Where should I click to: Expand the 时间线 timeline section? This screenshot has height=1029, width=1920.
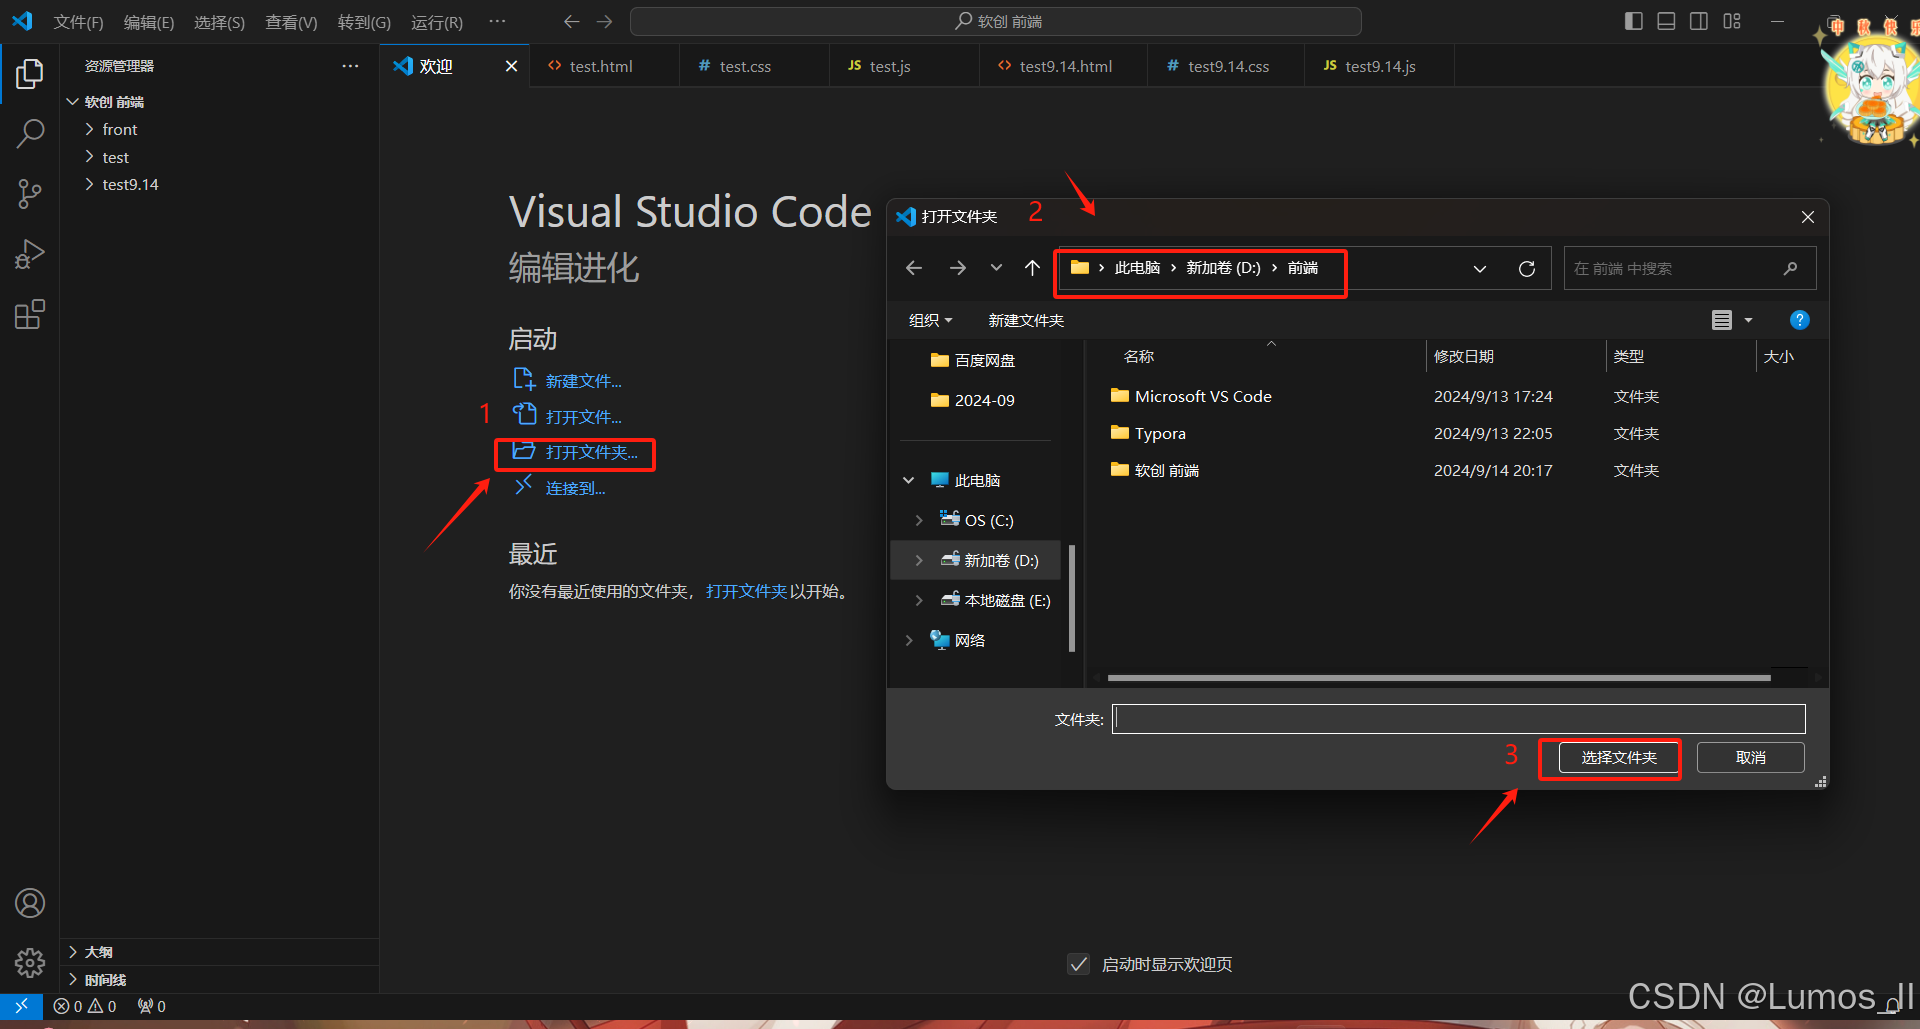pyautogui.click(x=73, y=980)
